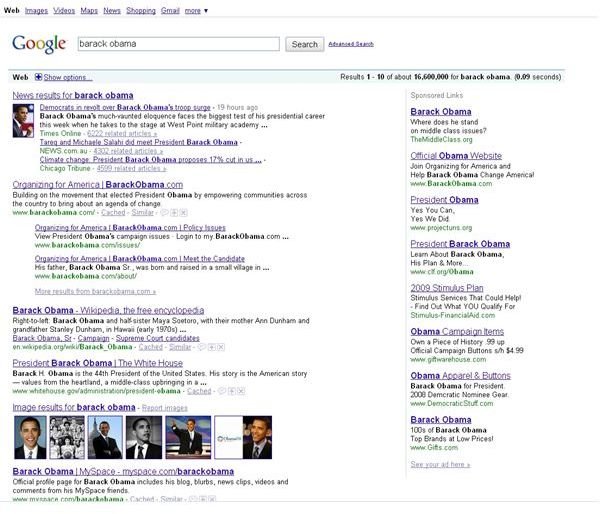Open sponsored 'Obama Campaign Items' ad
Screen dimensions: 600x514
pos(457,331)
